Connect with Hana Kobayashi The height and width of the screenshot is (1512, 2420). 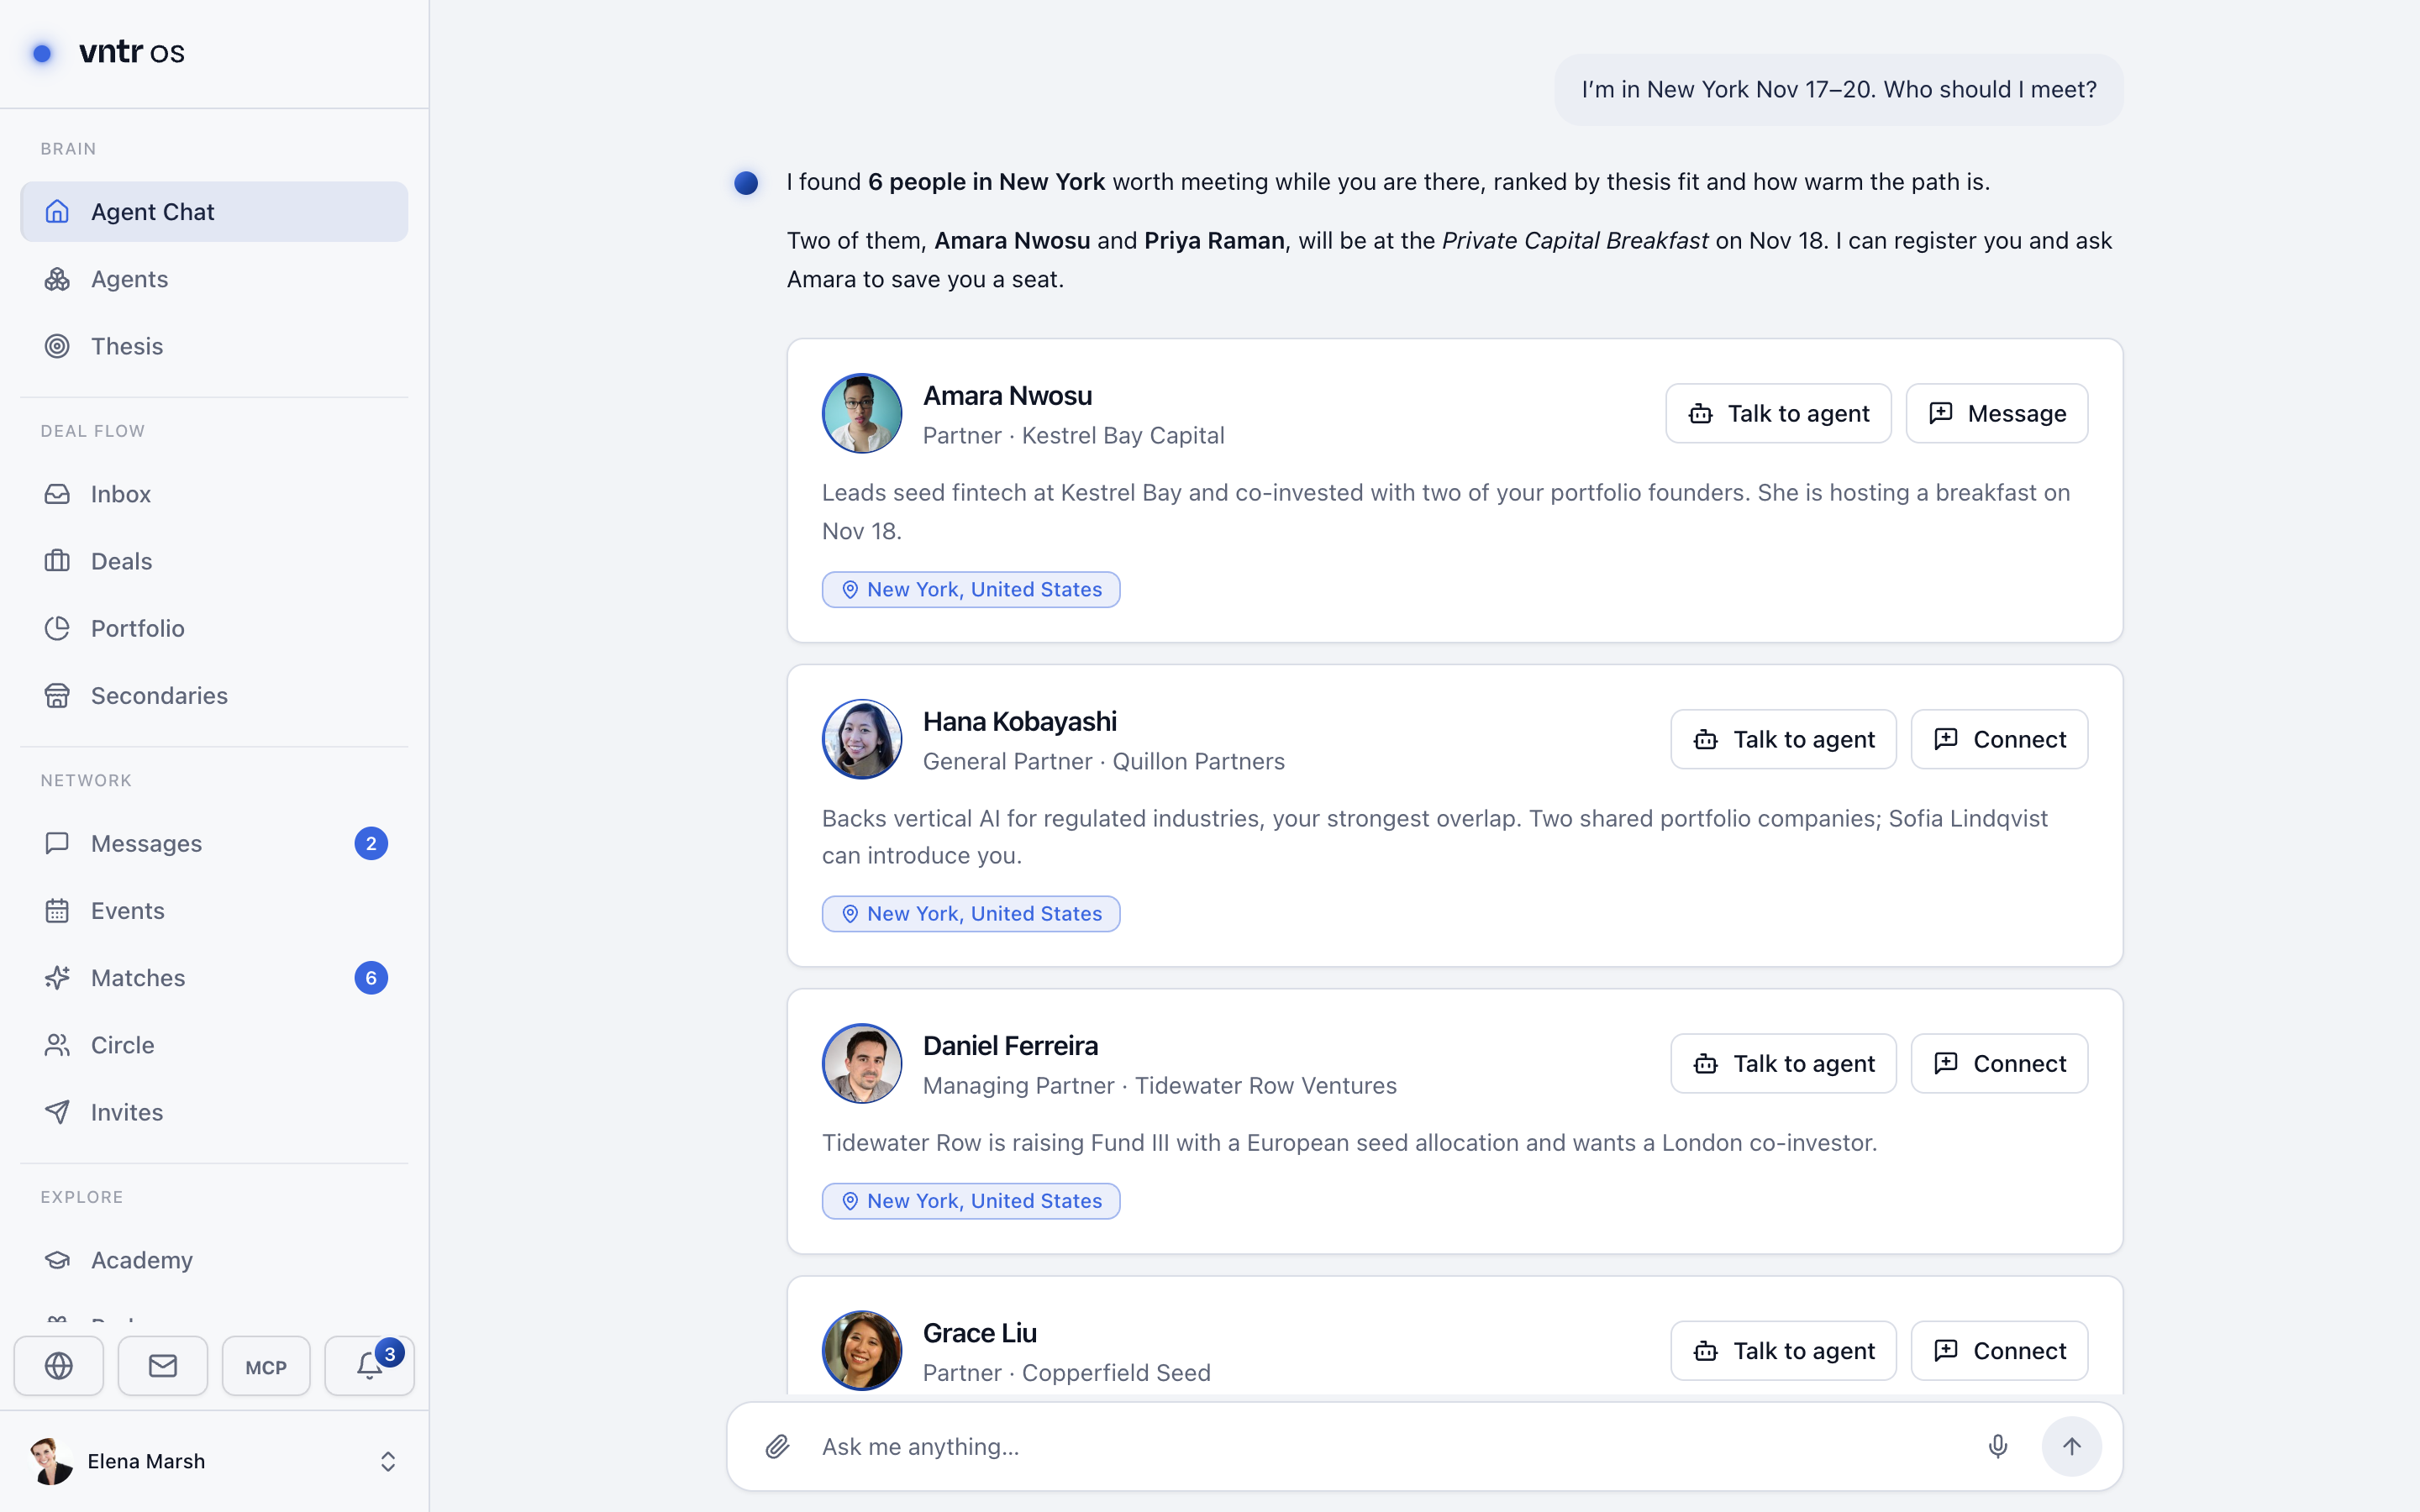(x=1999, y=739)
